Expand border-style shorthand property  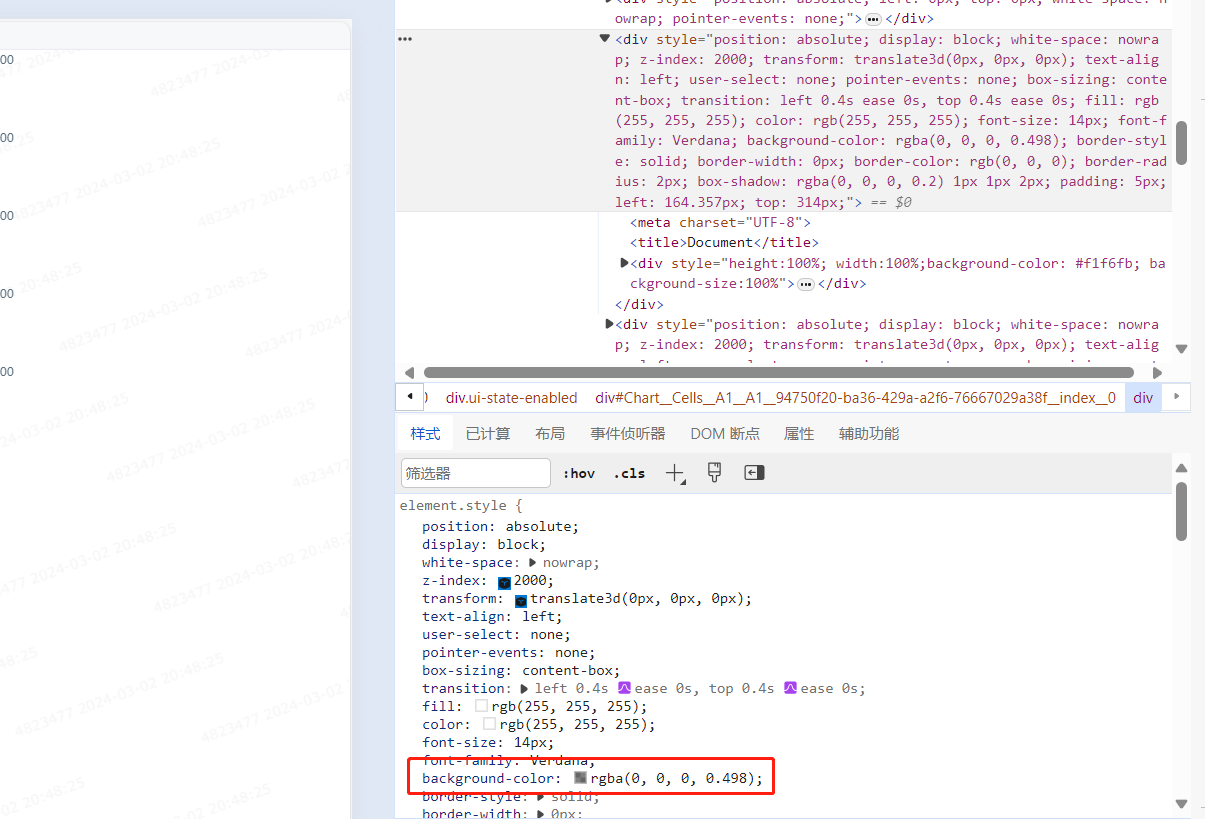click(x=541, y=797)
